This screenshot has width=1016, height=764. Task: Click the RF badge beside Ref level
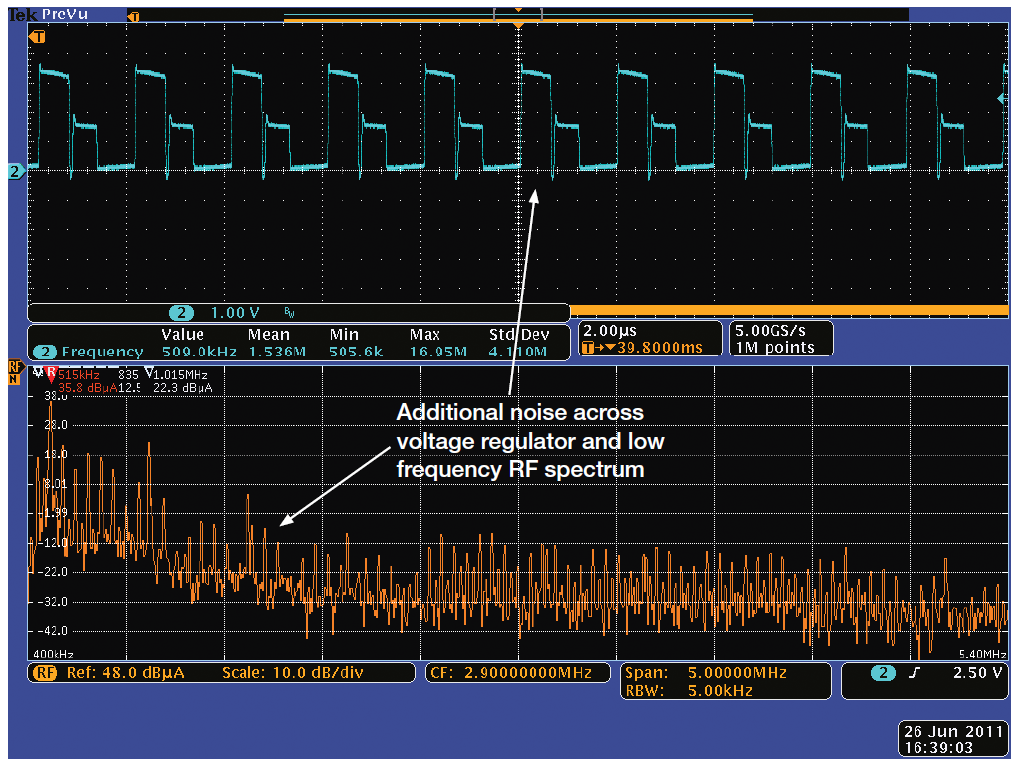46,672
